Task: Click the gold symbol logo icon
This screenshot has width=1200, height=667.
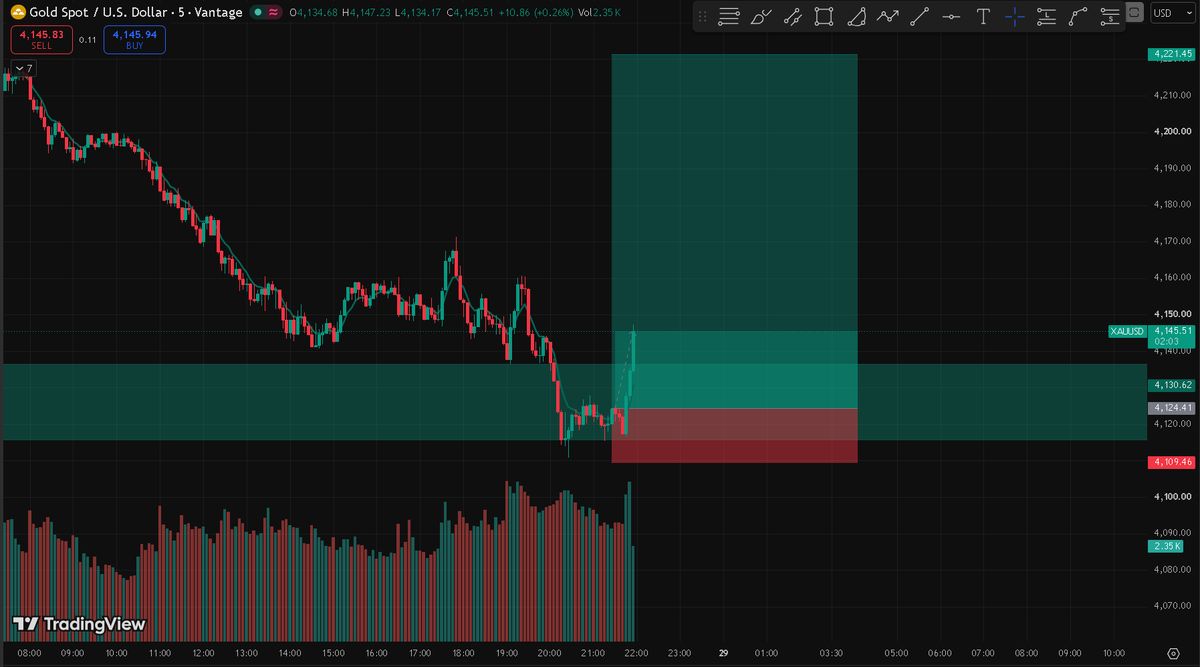Action: click(18, 12)
